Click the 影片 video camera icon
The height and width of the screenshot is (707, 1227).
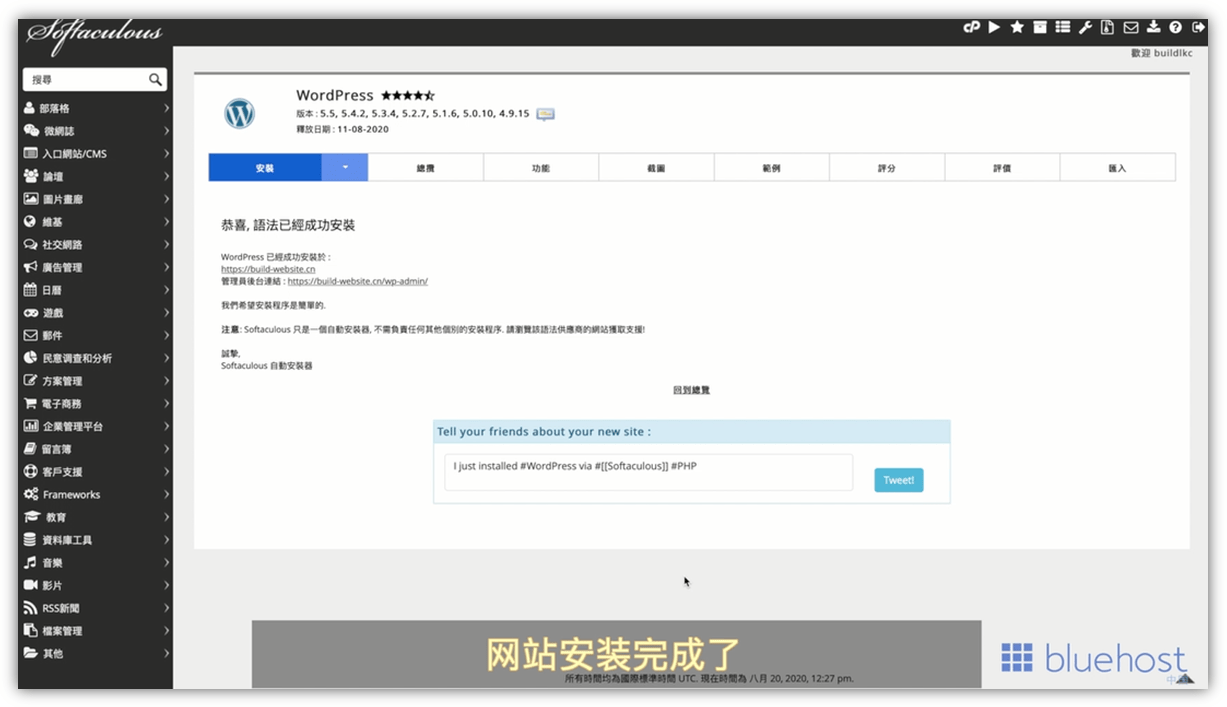[x=31, y=585]
